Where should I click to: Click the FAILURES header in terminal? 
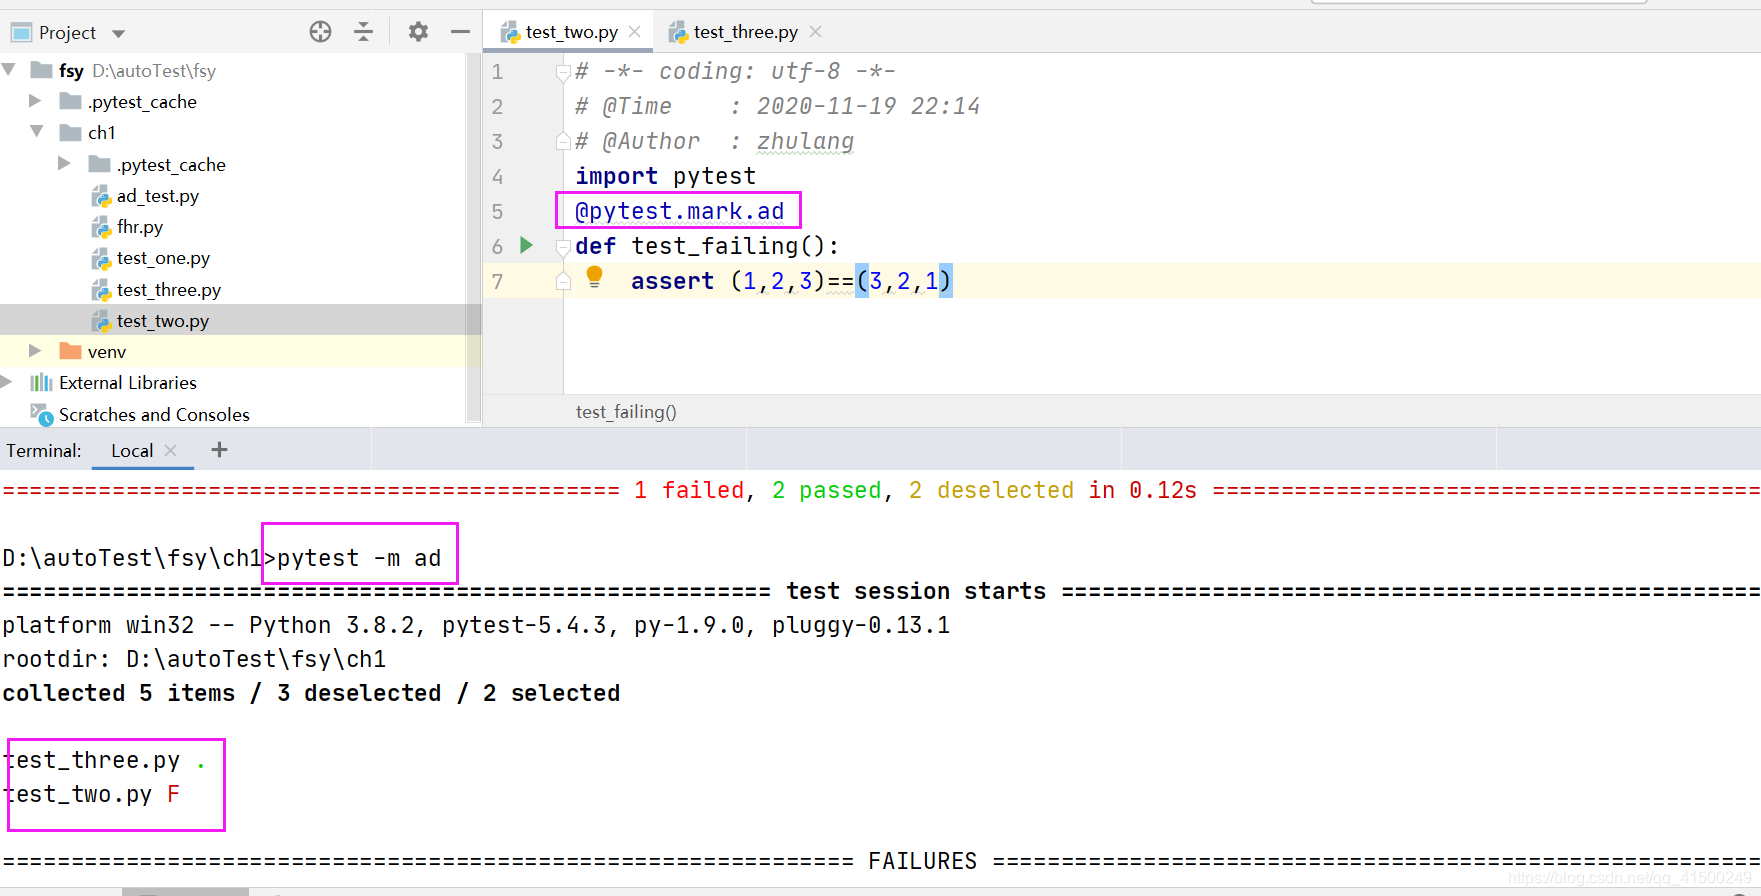click(x=922, y=861)
